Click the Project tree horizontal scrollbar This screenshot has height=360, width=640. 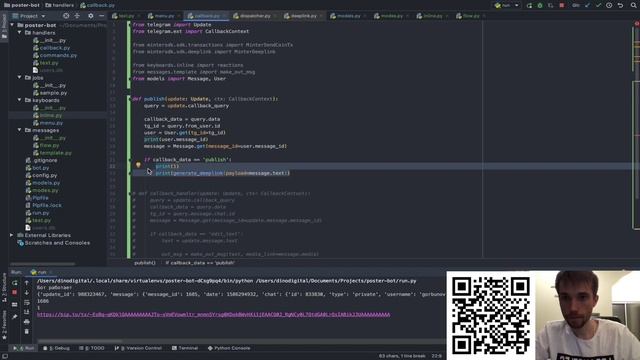[43, 264]
